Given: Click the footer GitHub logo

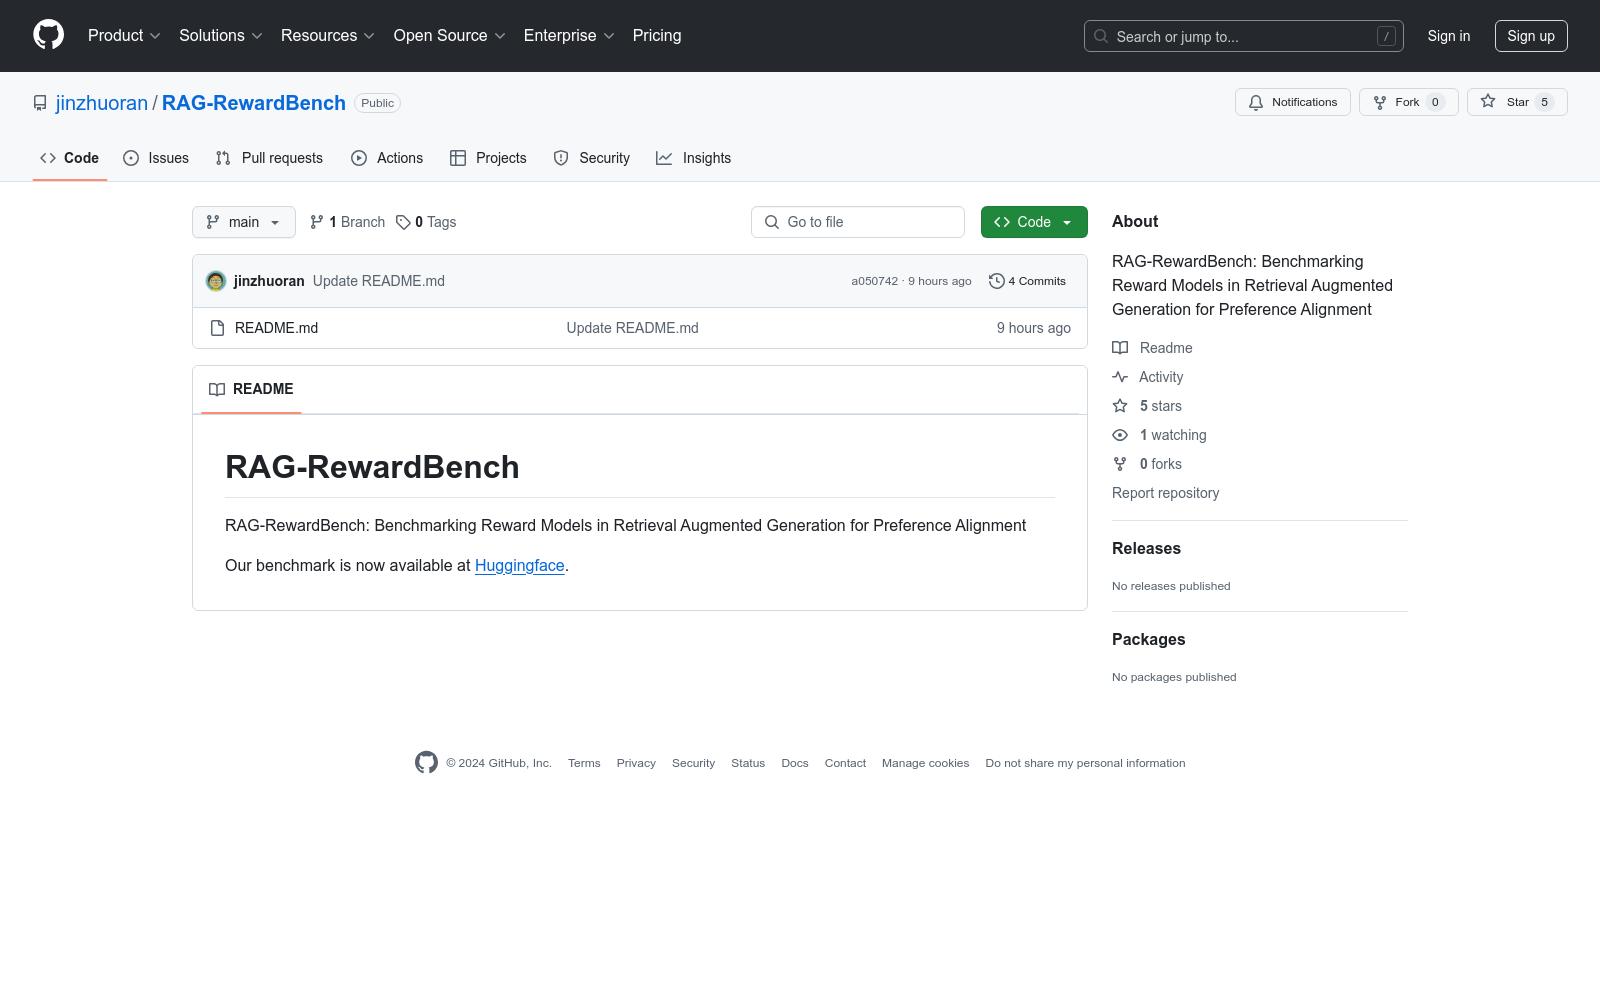Looking at the screenshot, I should [426, 763].
